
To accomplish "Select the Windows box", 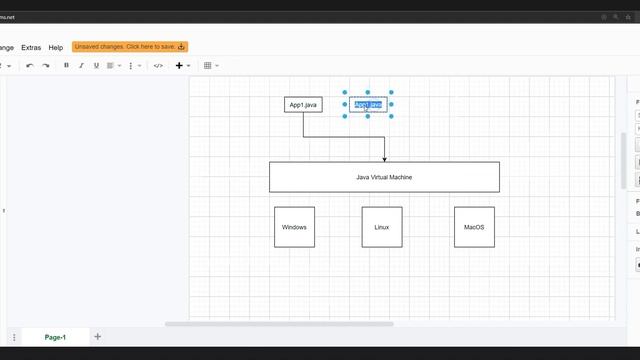I will click(x=294, y=227).
